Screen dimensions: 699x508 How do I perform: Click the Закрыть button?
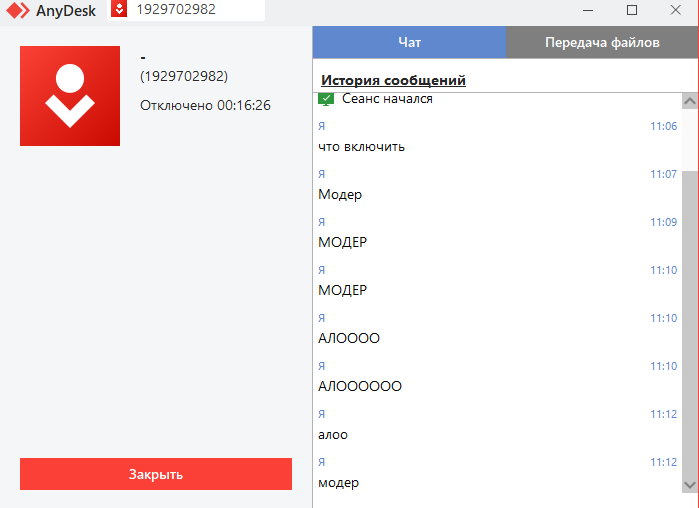click(156, 474)
